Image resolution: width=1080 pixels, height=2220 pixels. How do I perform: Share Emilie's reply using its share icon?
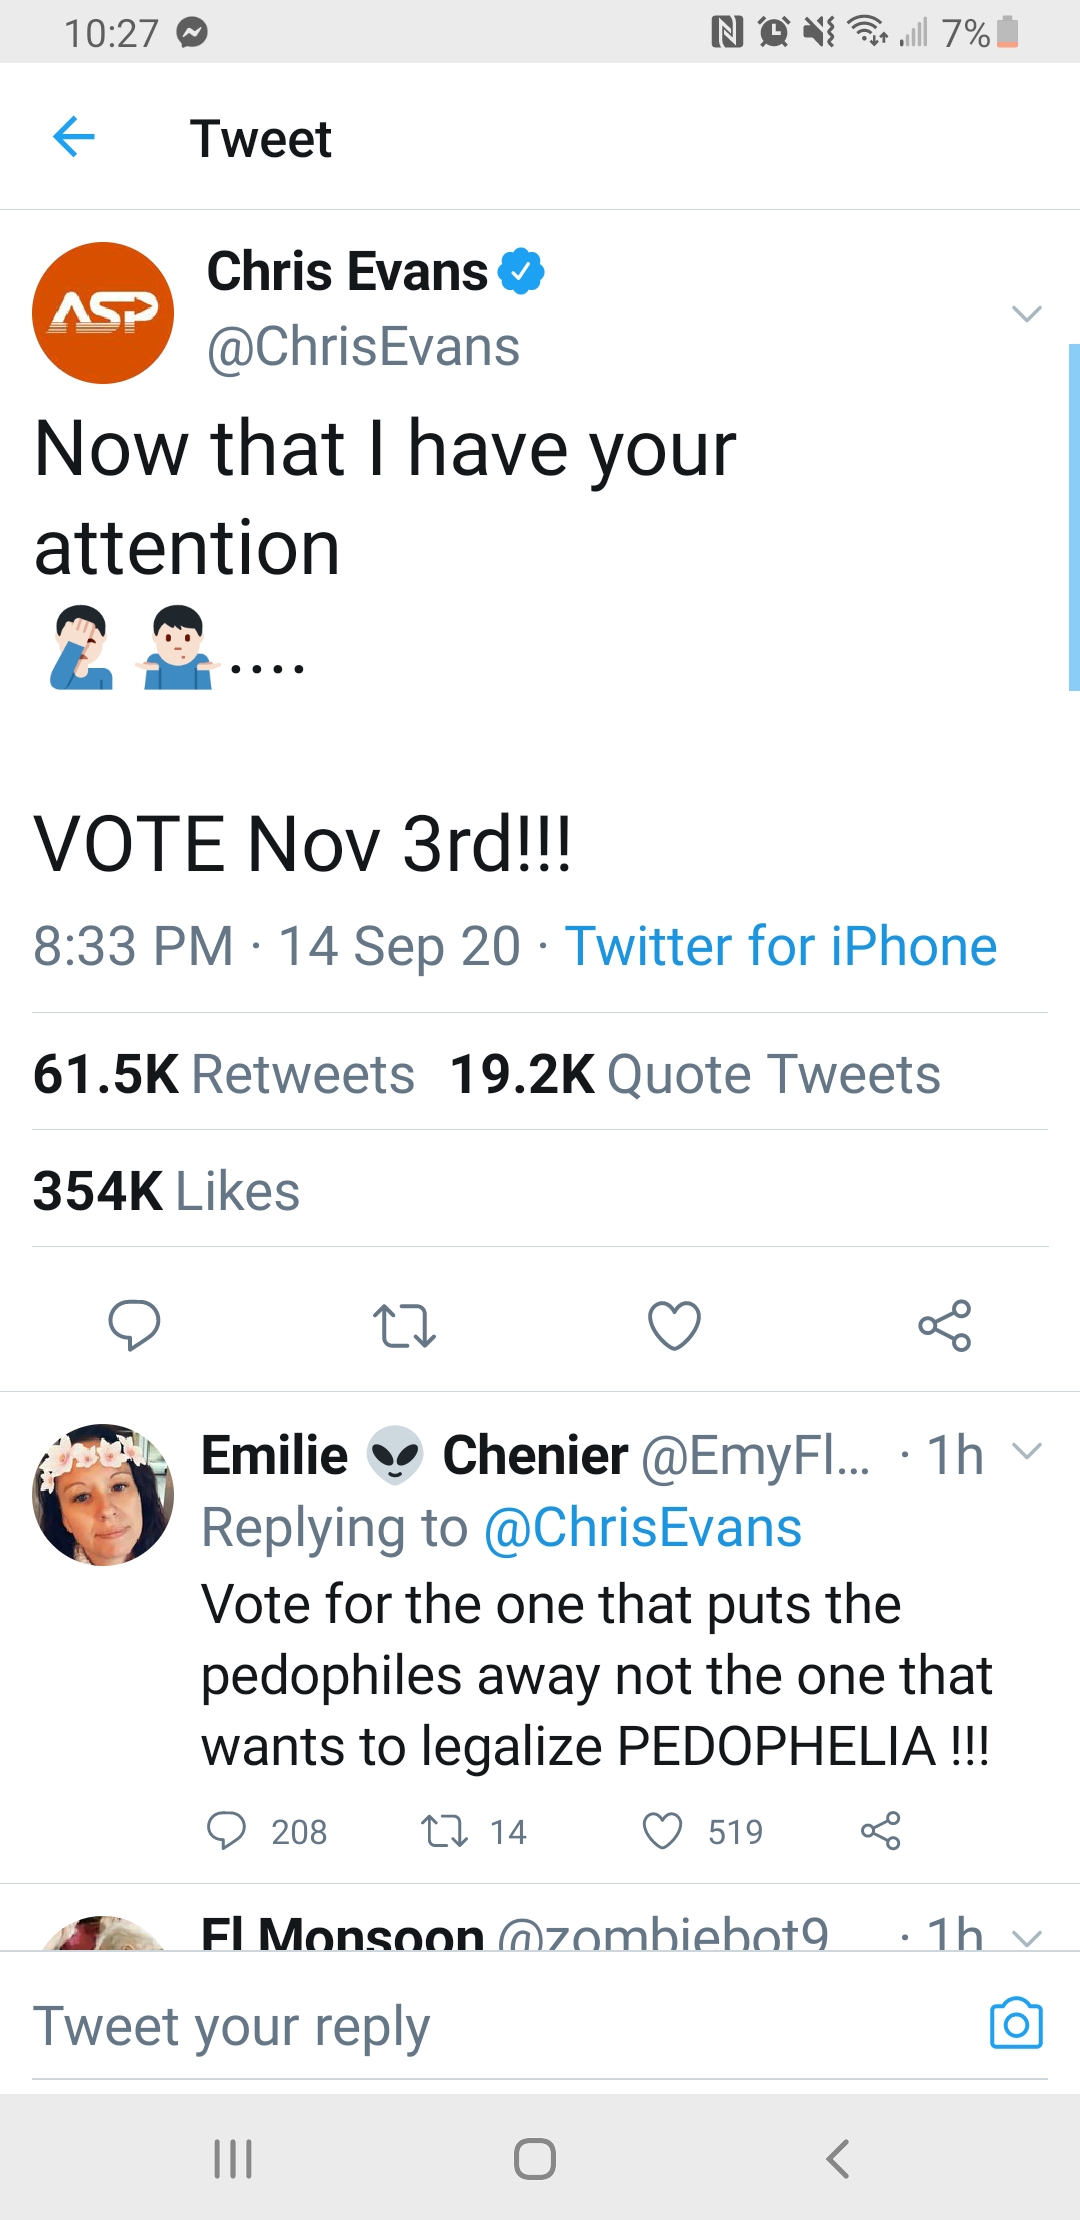point(879,1831)
